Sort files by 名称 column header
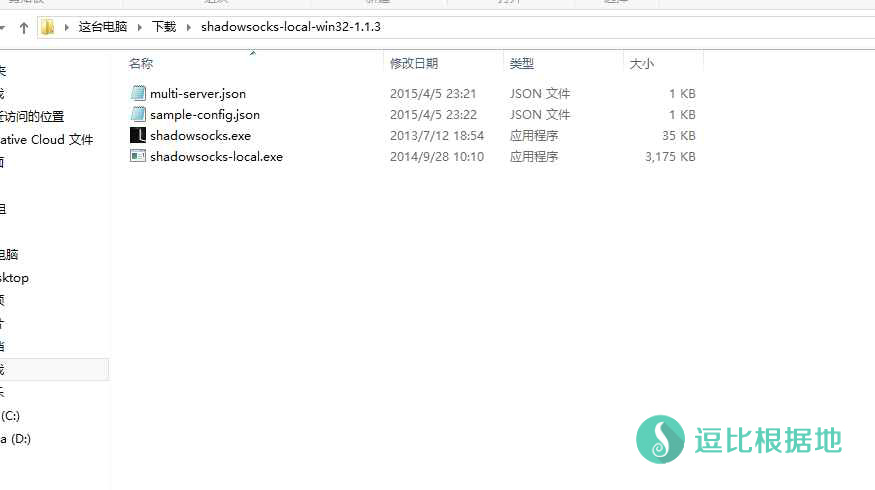 [141, 63]
